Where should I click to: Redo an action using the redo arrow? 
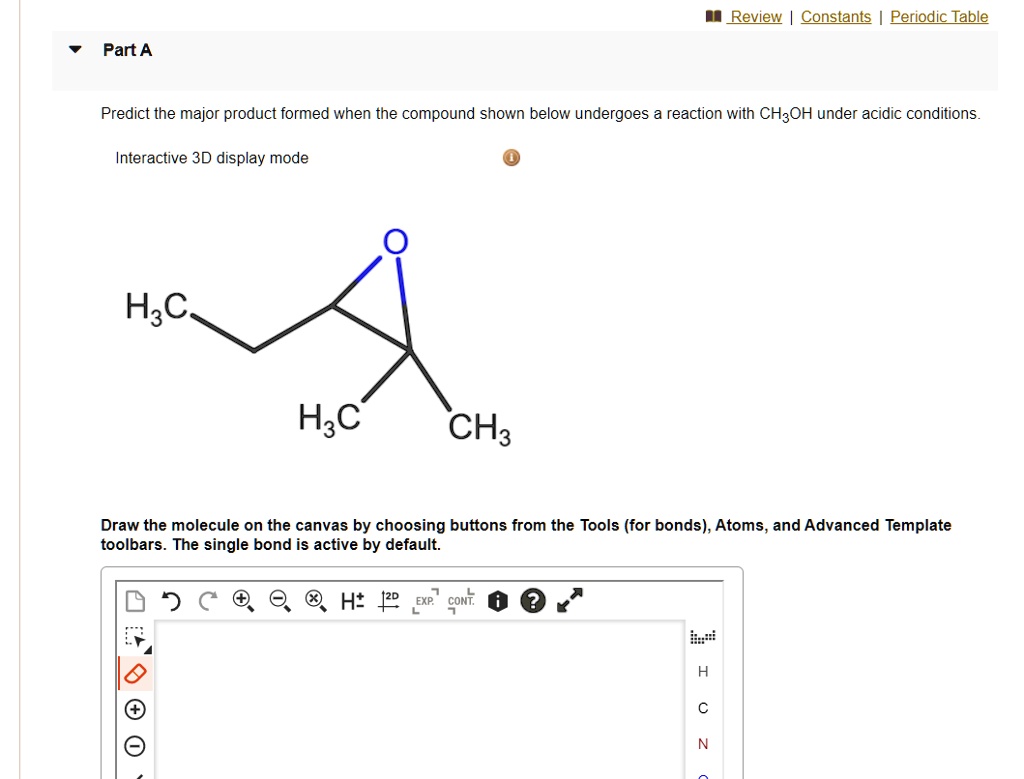coord(206,602)
